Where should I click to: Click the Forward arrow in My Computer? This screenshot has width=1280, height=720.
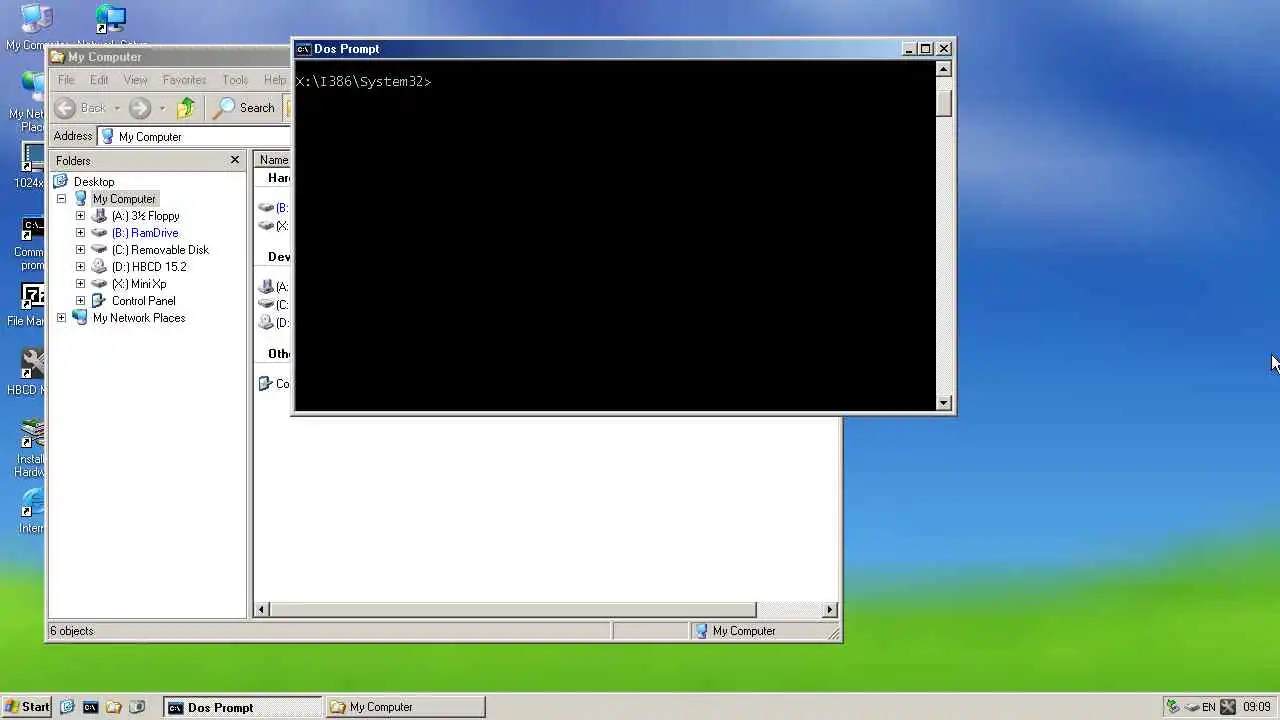coord(140,108)
